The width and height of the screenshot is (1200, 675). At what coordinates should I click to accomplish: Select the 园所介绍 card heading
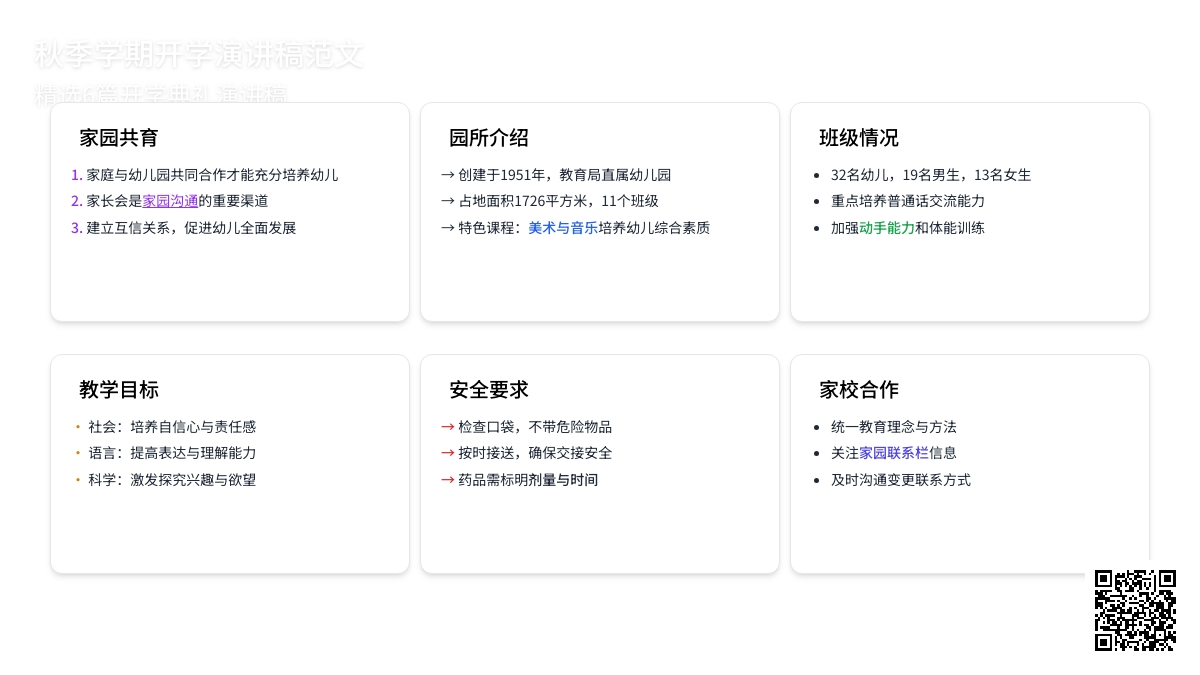click(x=489, y=138)
